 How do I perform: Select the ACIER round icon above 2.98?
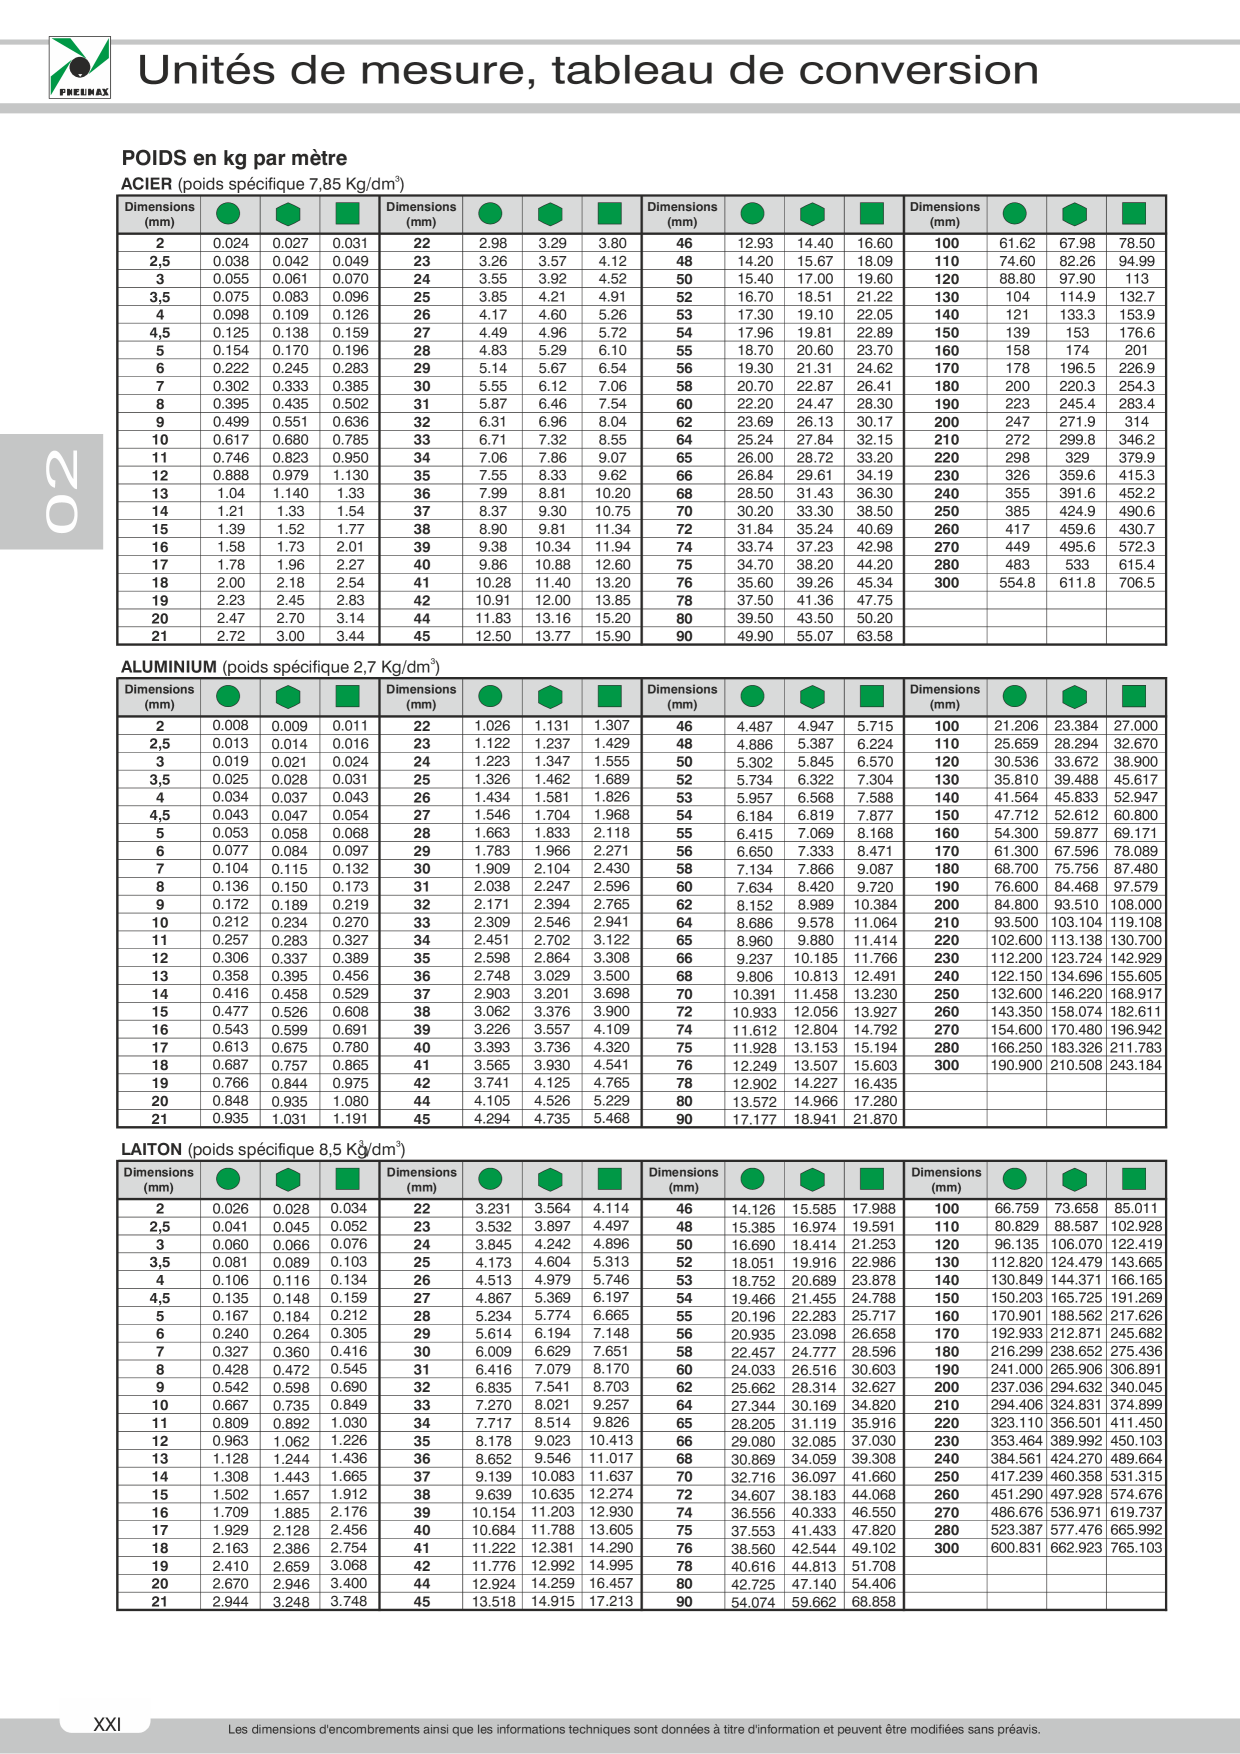(491, 213)
